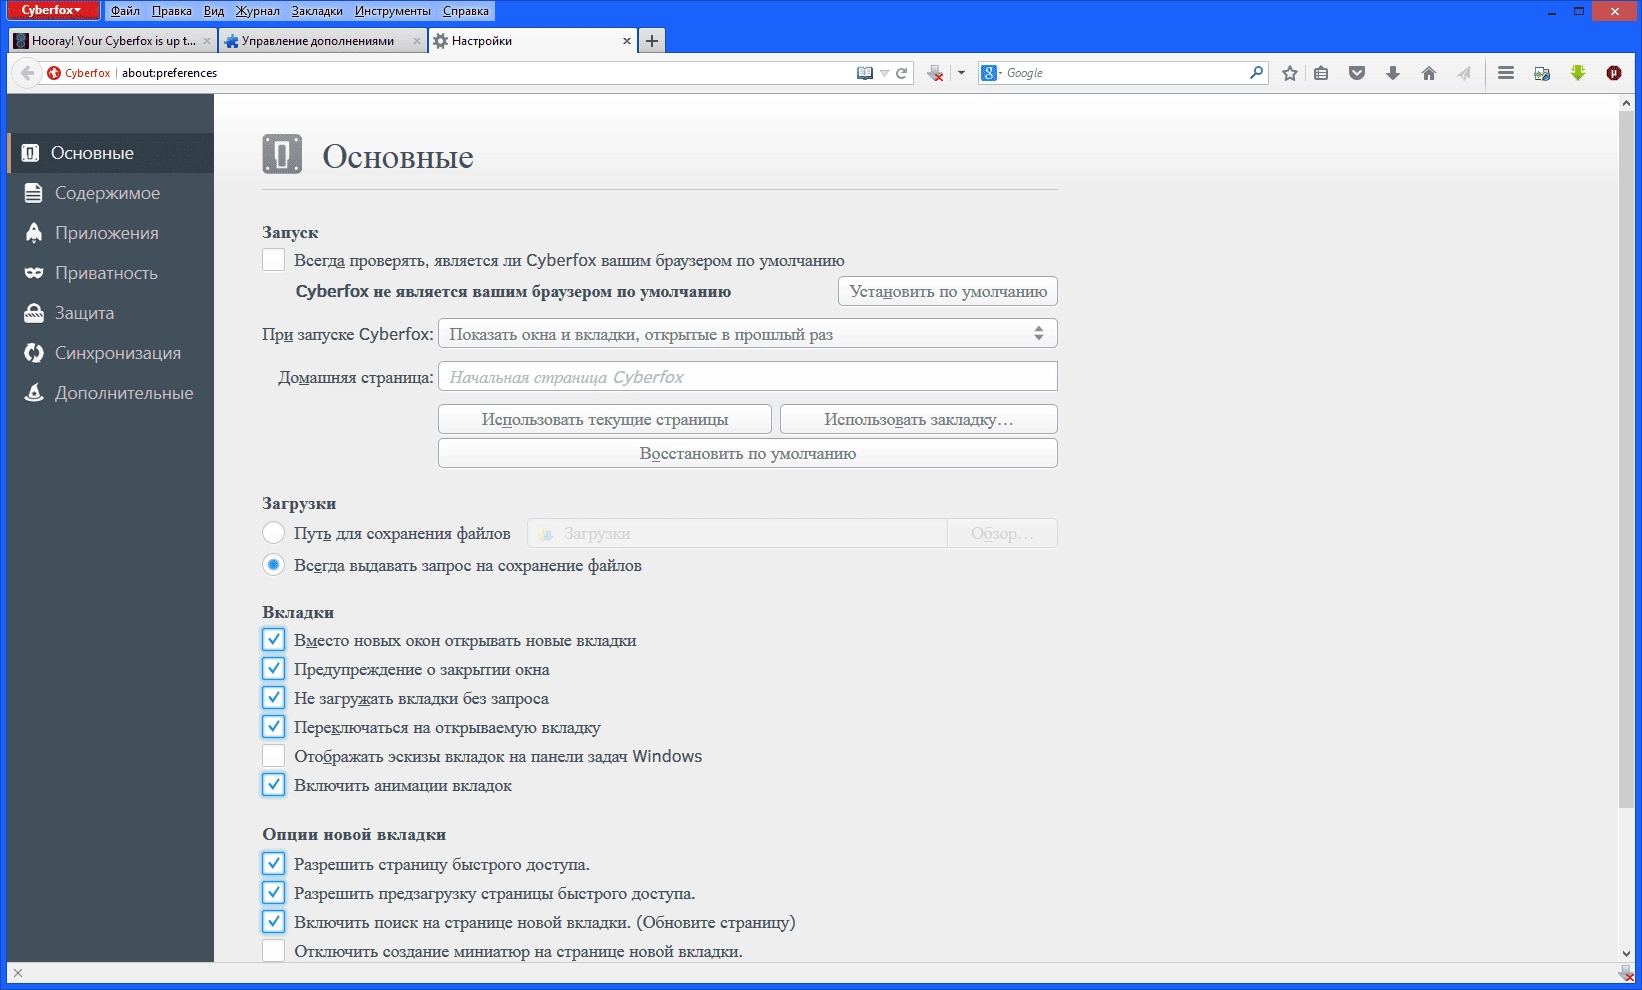The image size is (1642, 990).
Task: Go to home page icon
Action: (x=1428, y=73)
